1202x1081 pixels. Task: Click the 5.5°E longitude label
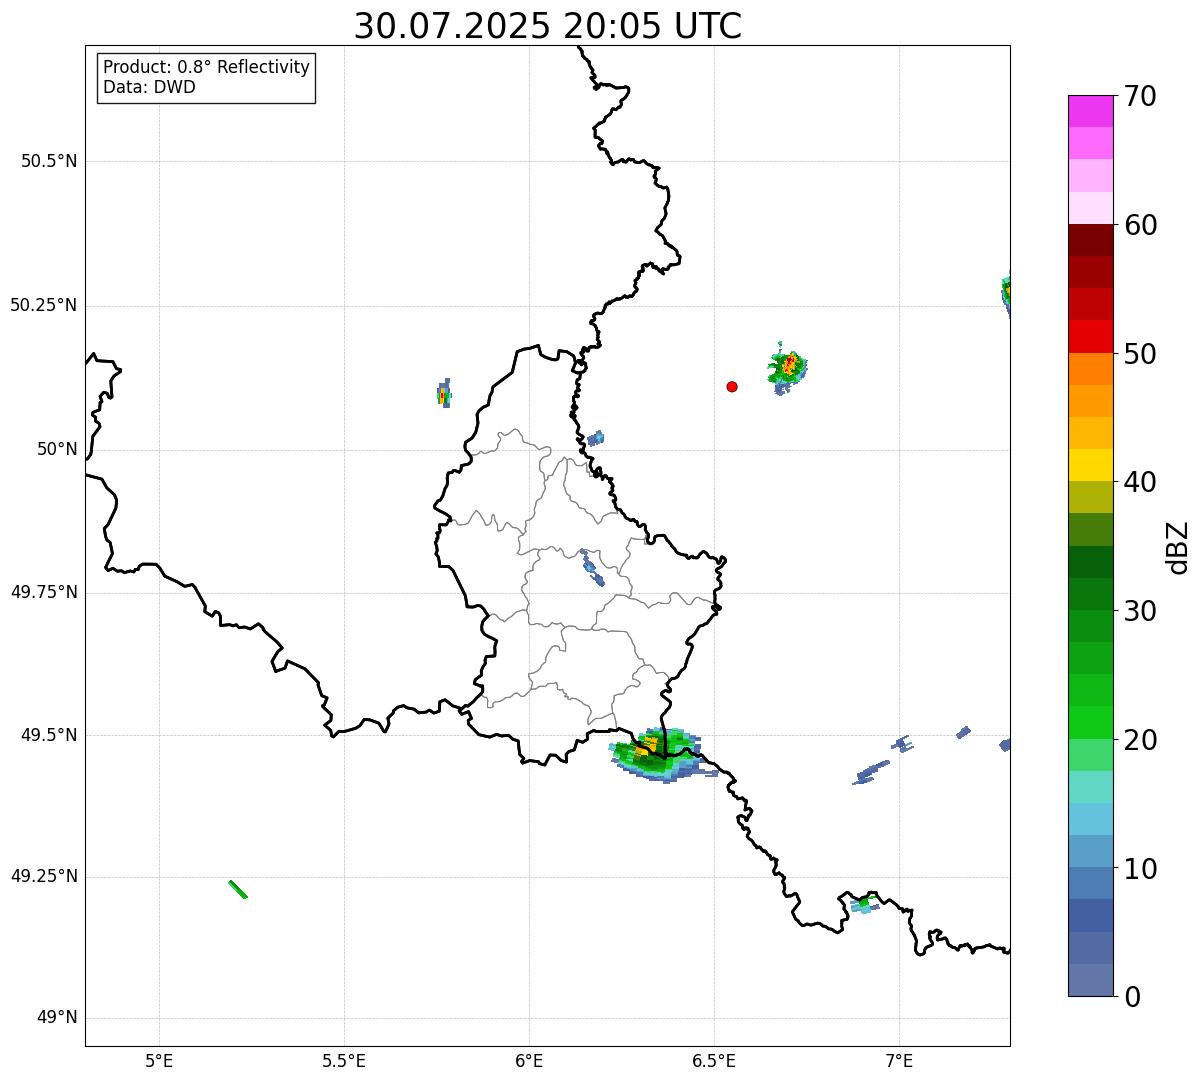[344, 1060]
